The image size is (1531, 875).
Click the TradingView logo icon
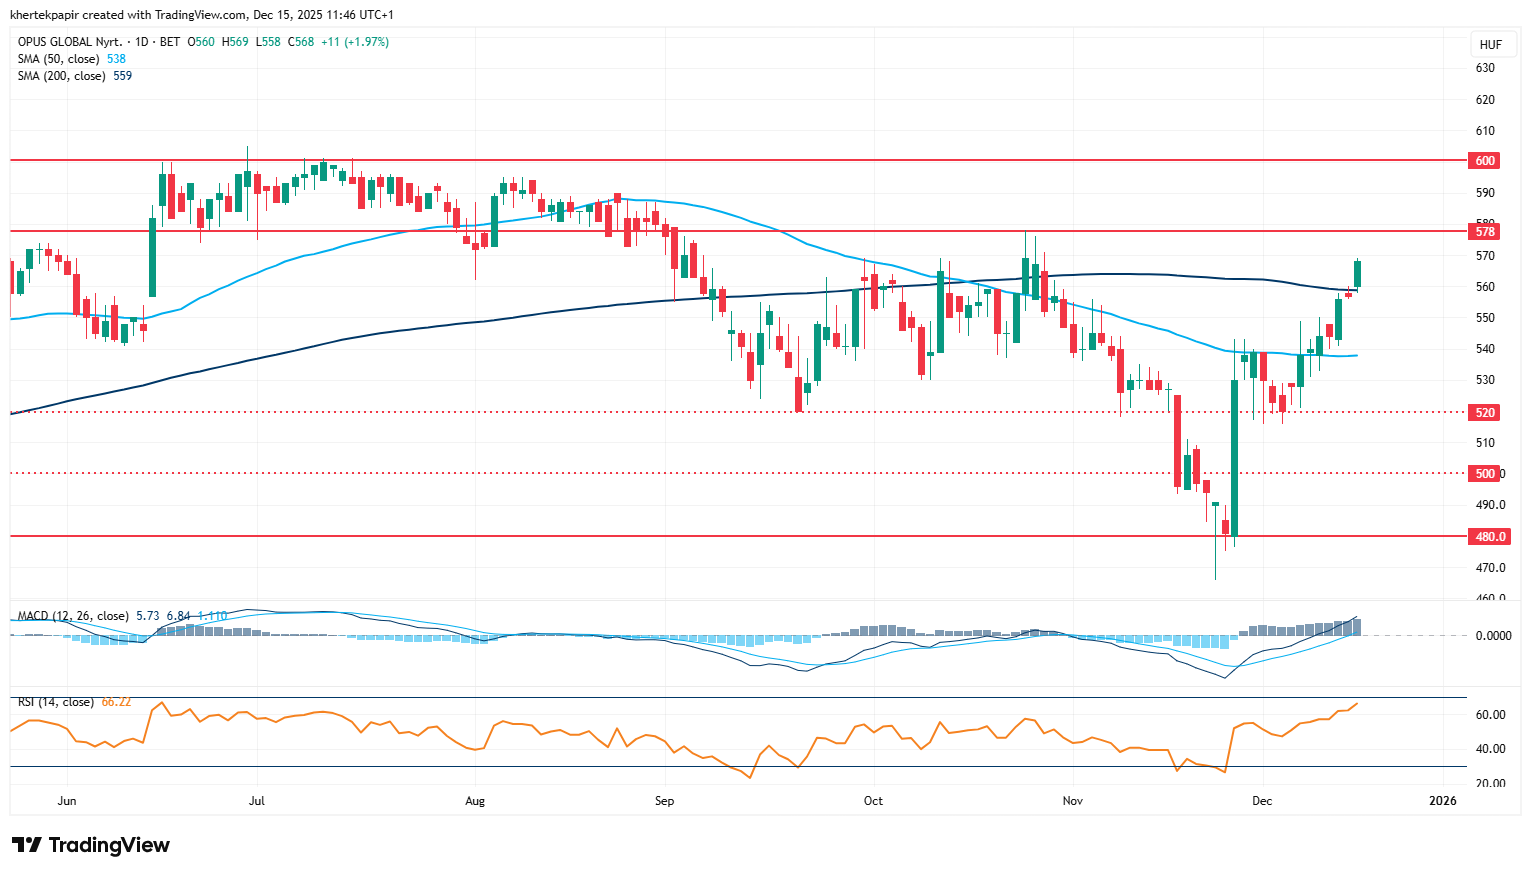27,845
